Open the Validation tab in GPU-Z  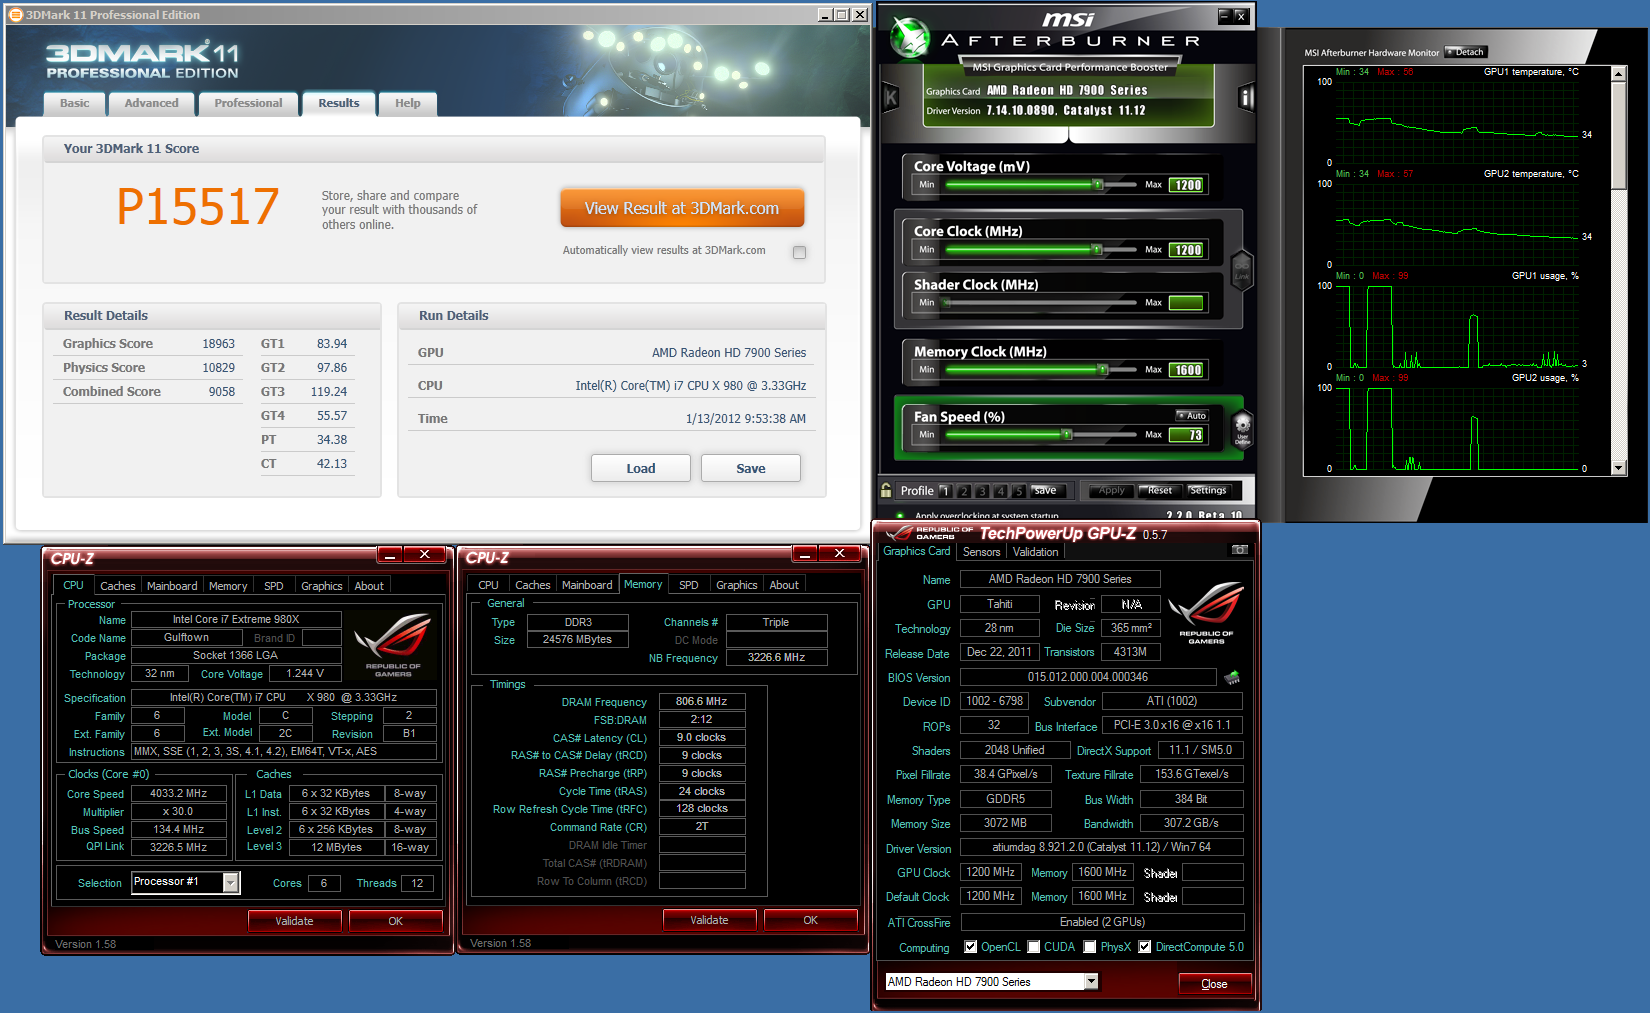coord(1035,552)
